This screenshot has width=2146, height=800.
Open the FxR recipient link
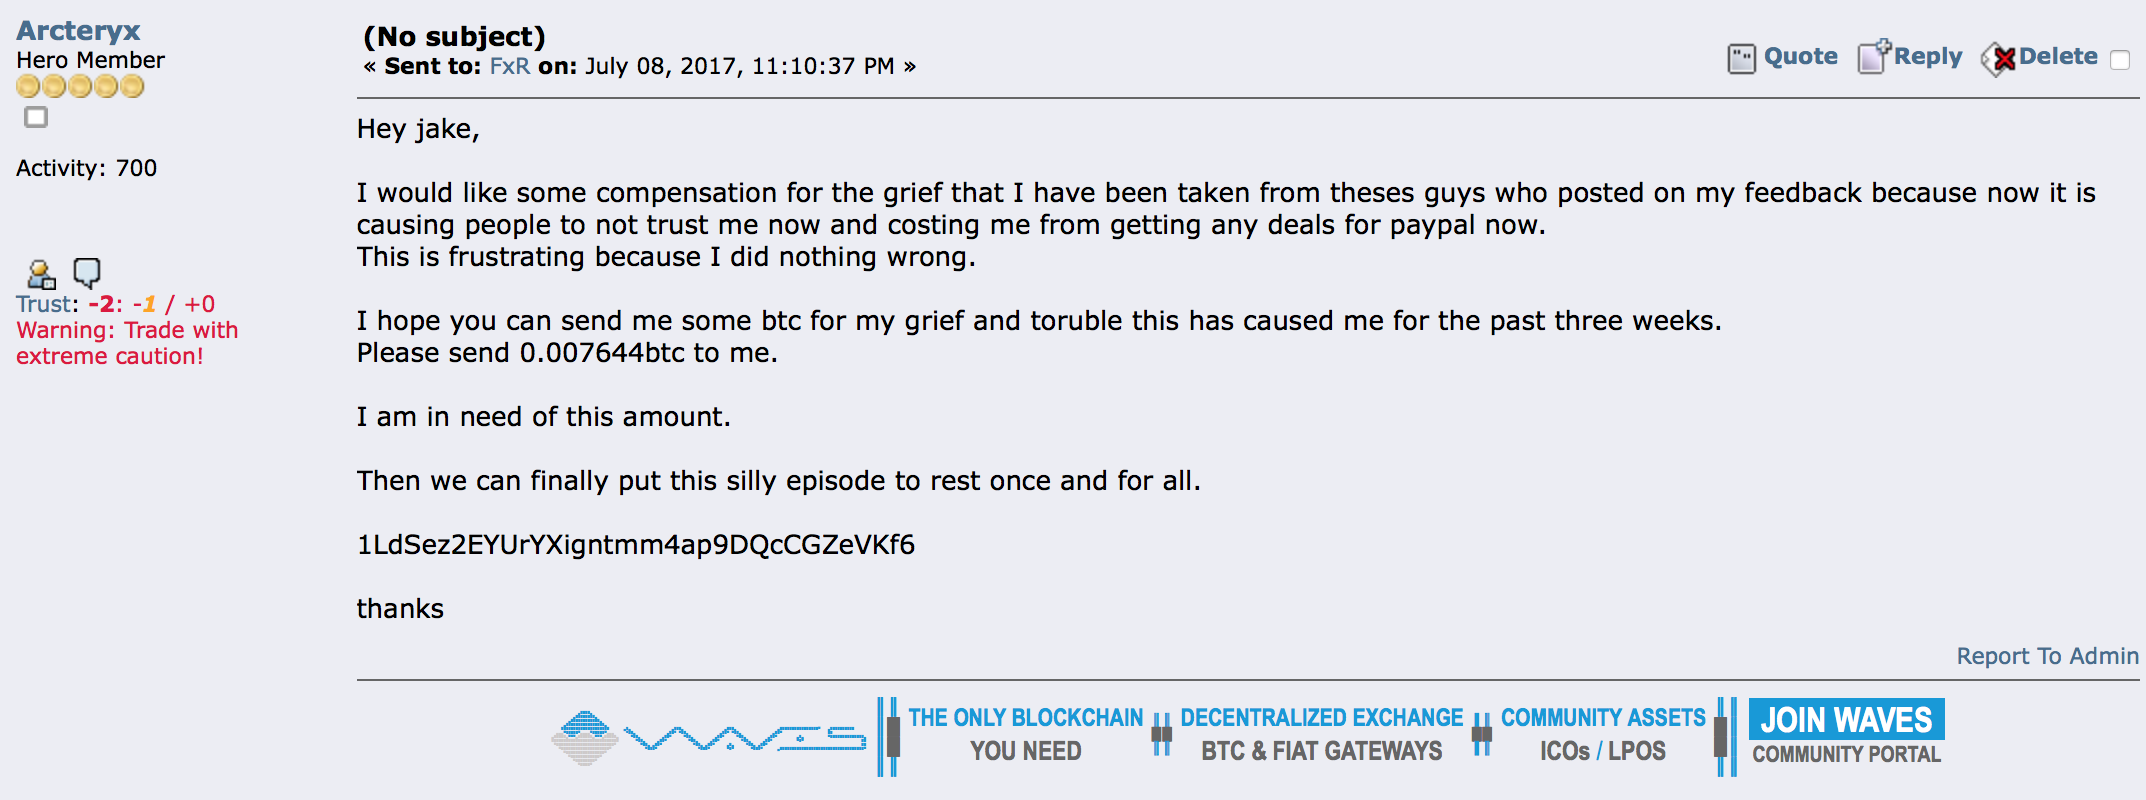[x=510, y=66]
